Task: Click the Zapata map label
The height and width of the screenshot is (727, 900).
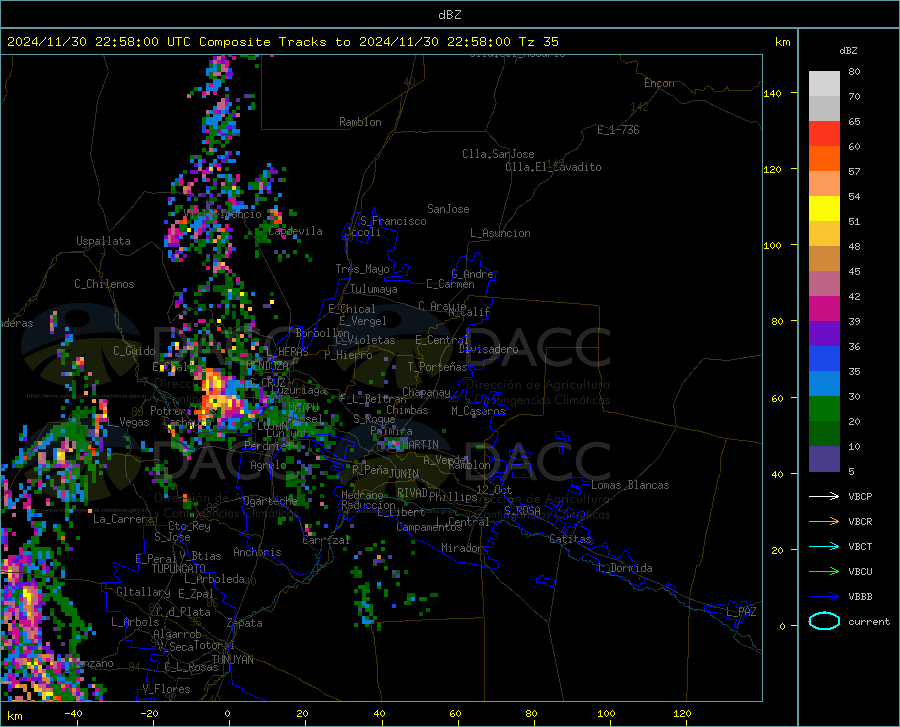Action: click(x=245, y=623)
